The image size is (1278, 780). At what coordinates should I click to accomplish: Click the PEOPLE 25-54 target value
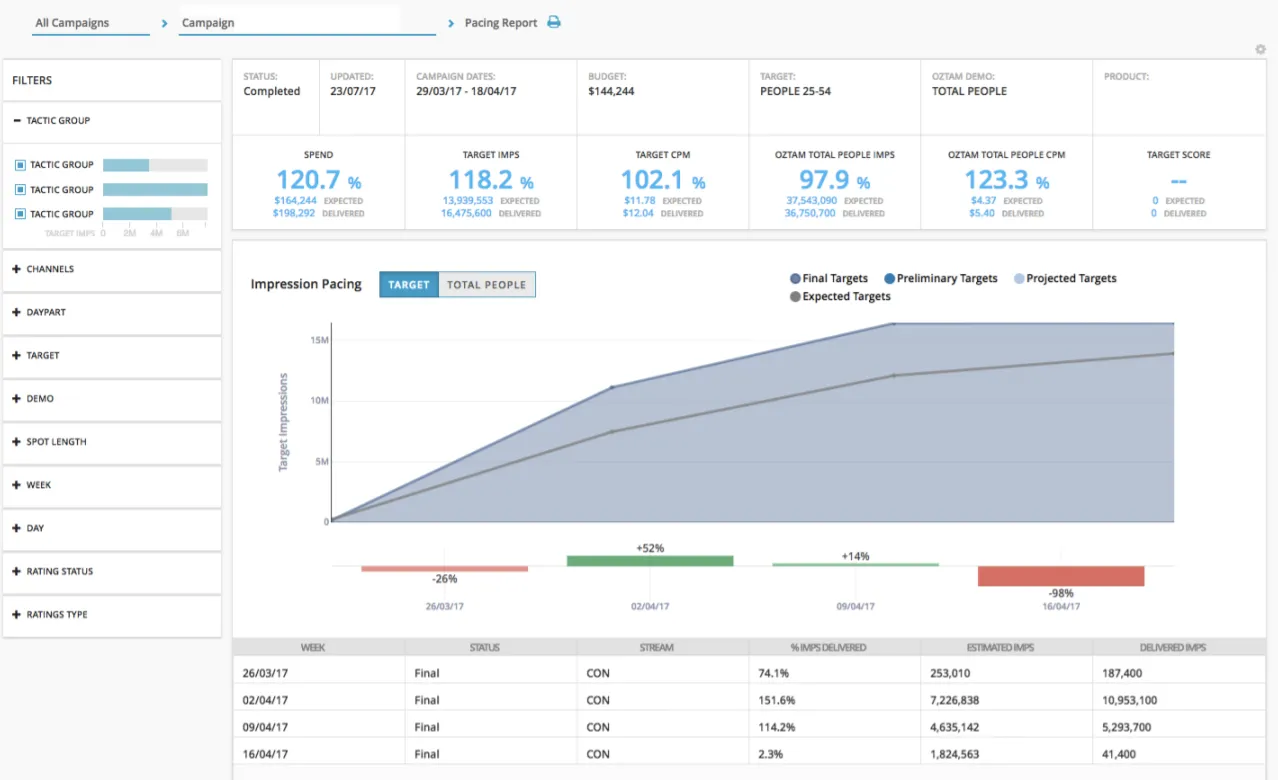795,91
